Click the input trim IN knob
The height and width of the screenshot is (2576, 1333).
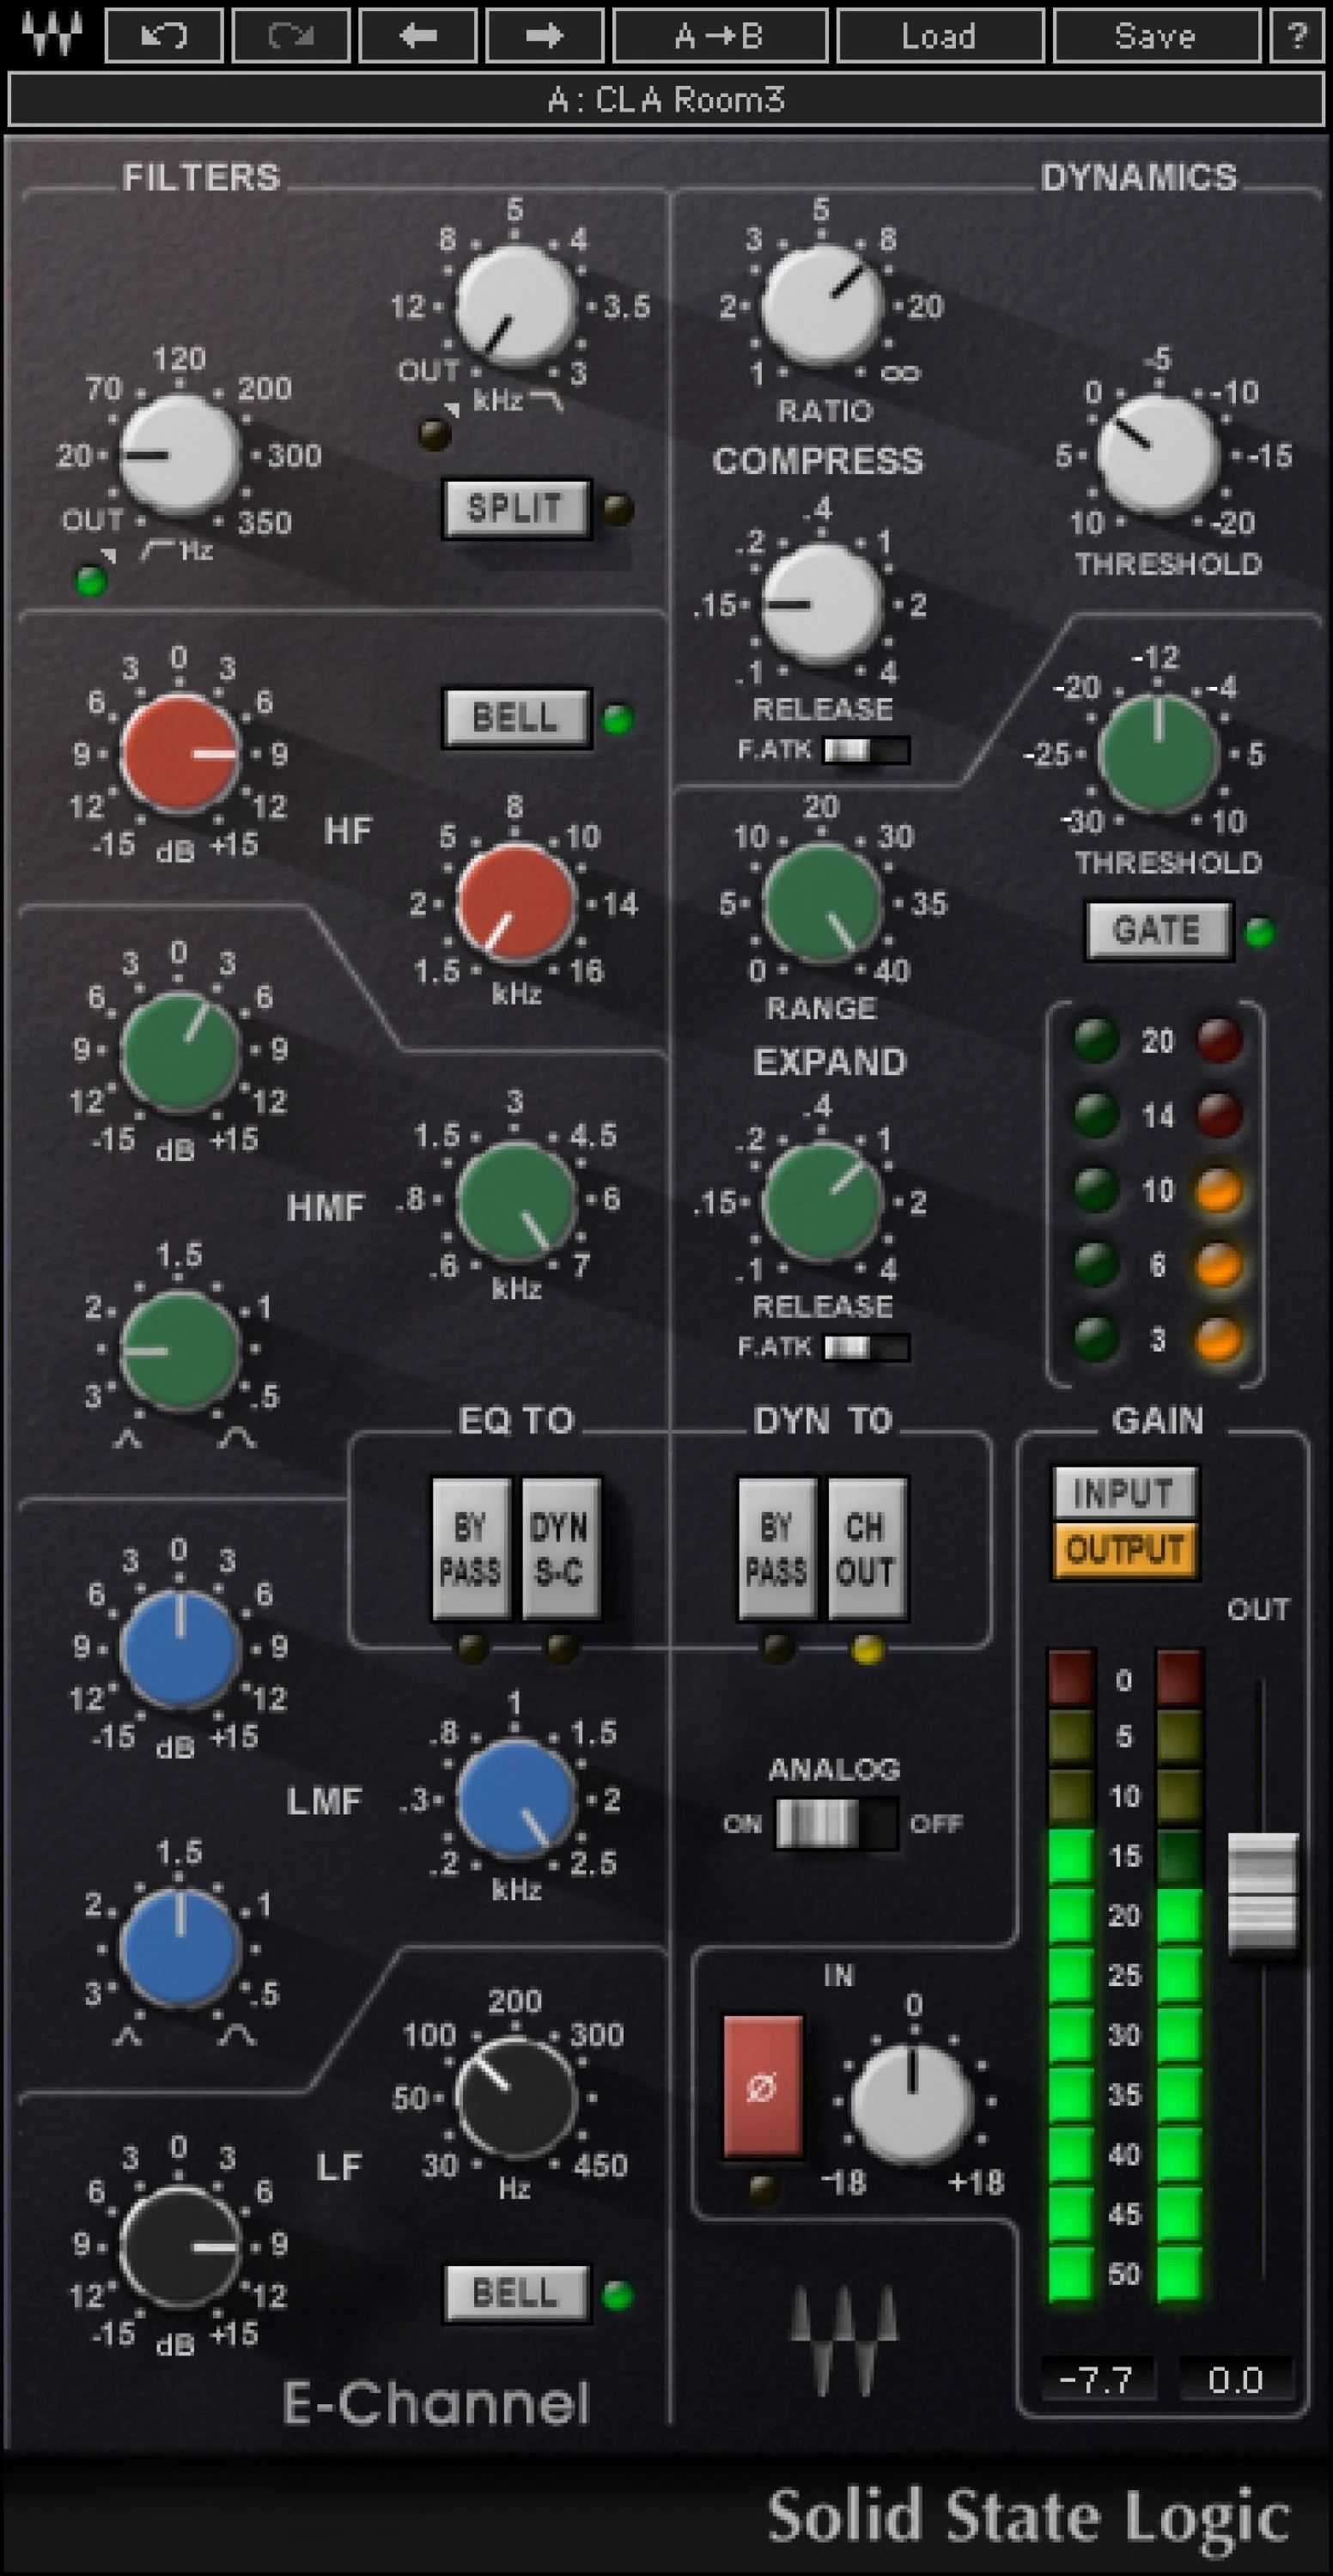(912, 2103)
